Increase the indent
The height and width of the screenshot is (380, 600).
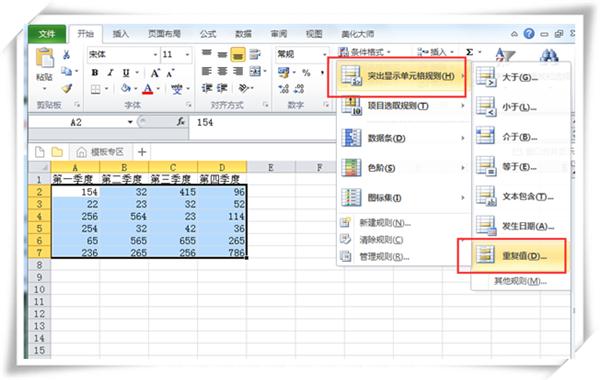[x=222, y=88]
